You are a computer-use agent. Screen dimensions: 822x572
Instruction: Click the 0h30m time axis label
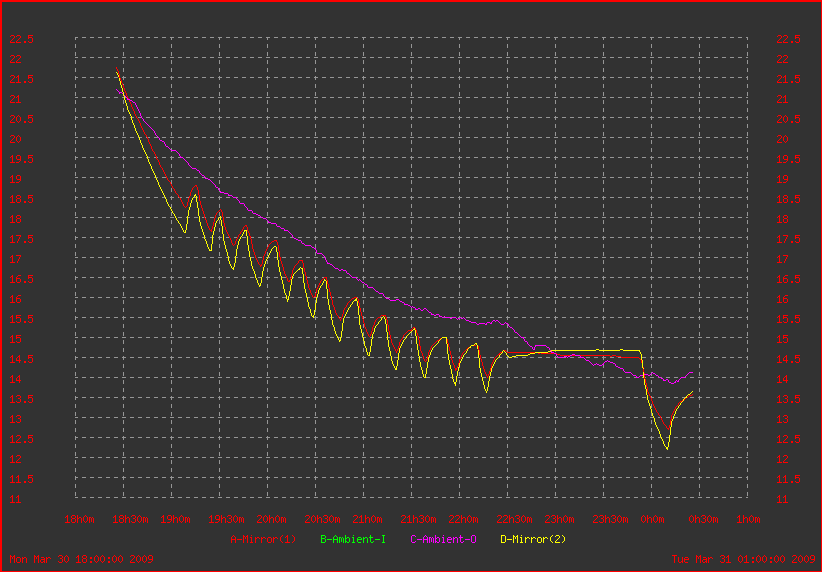703,519
